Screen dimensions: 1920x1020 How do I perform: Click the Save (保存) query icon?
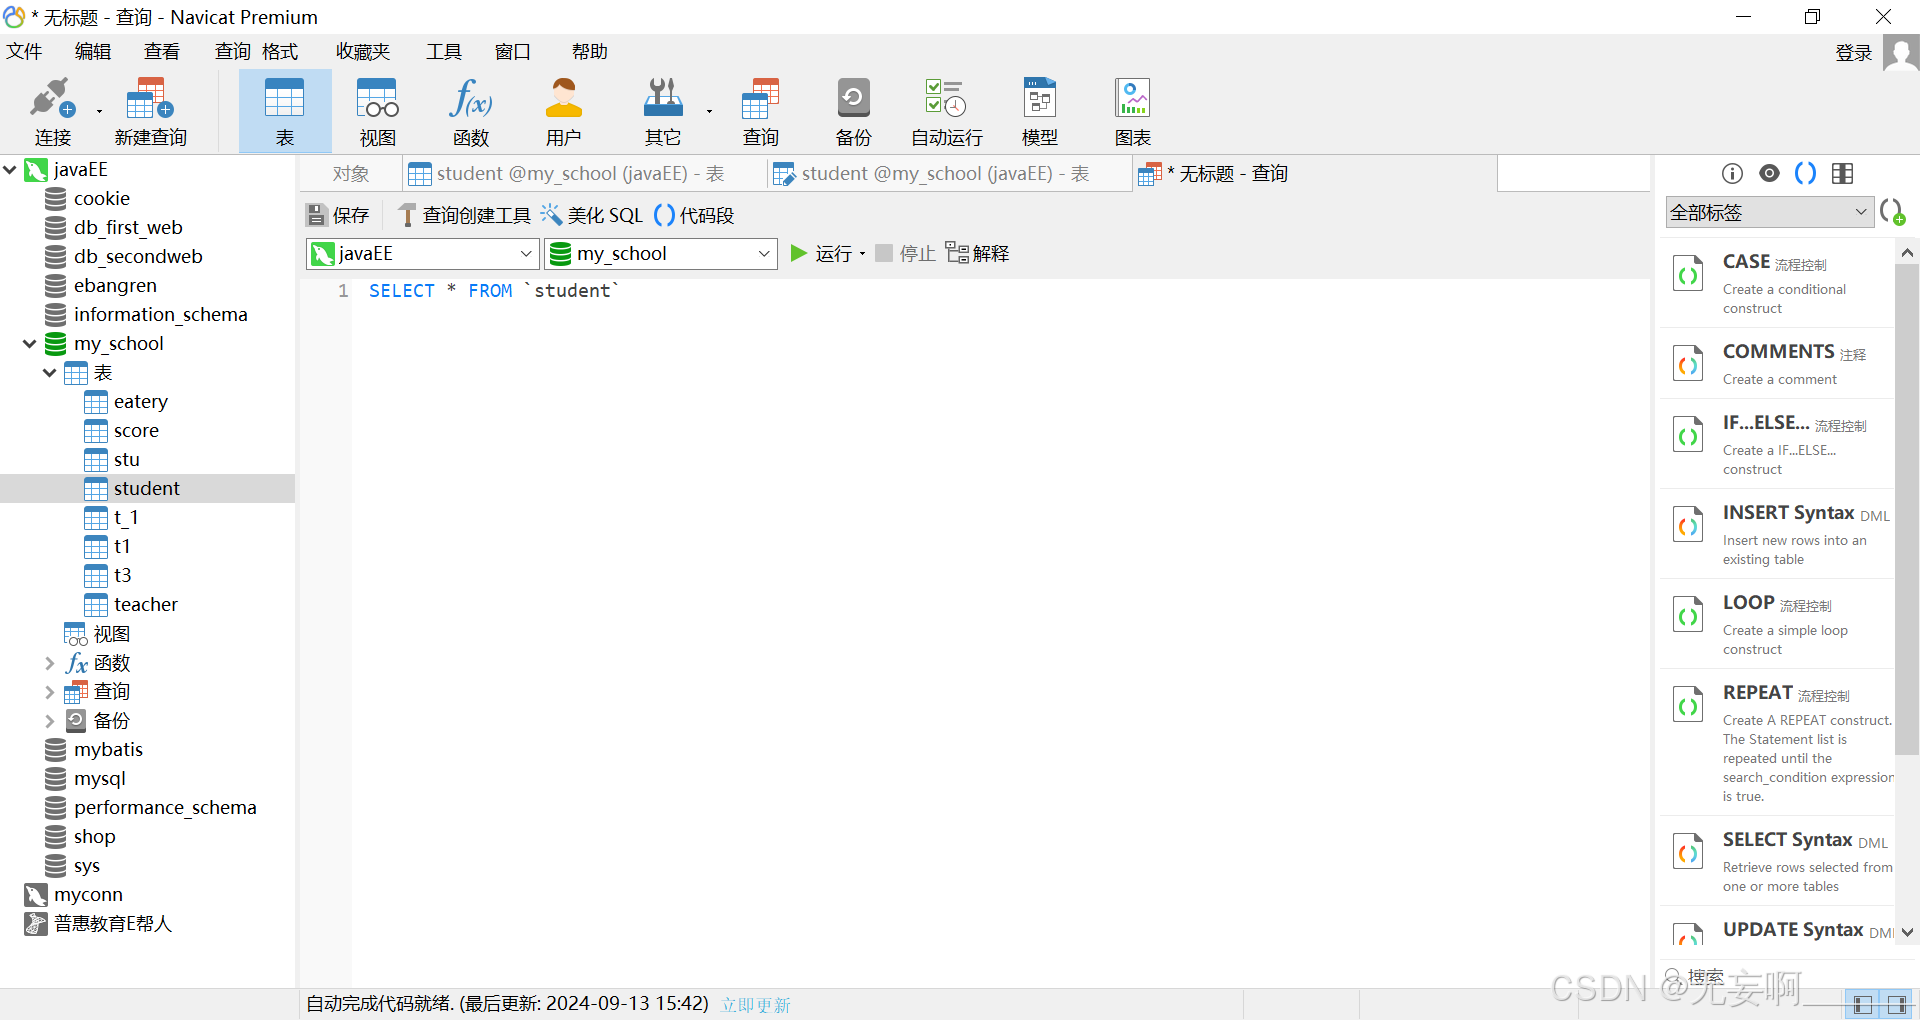(x=338, y=215)
